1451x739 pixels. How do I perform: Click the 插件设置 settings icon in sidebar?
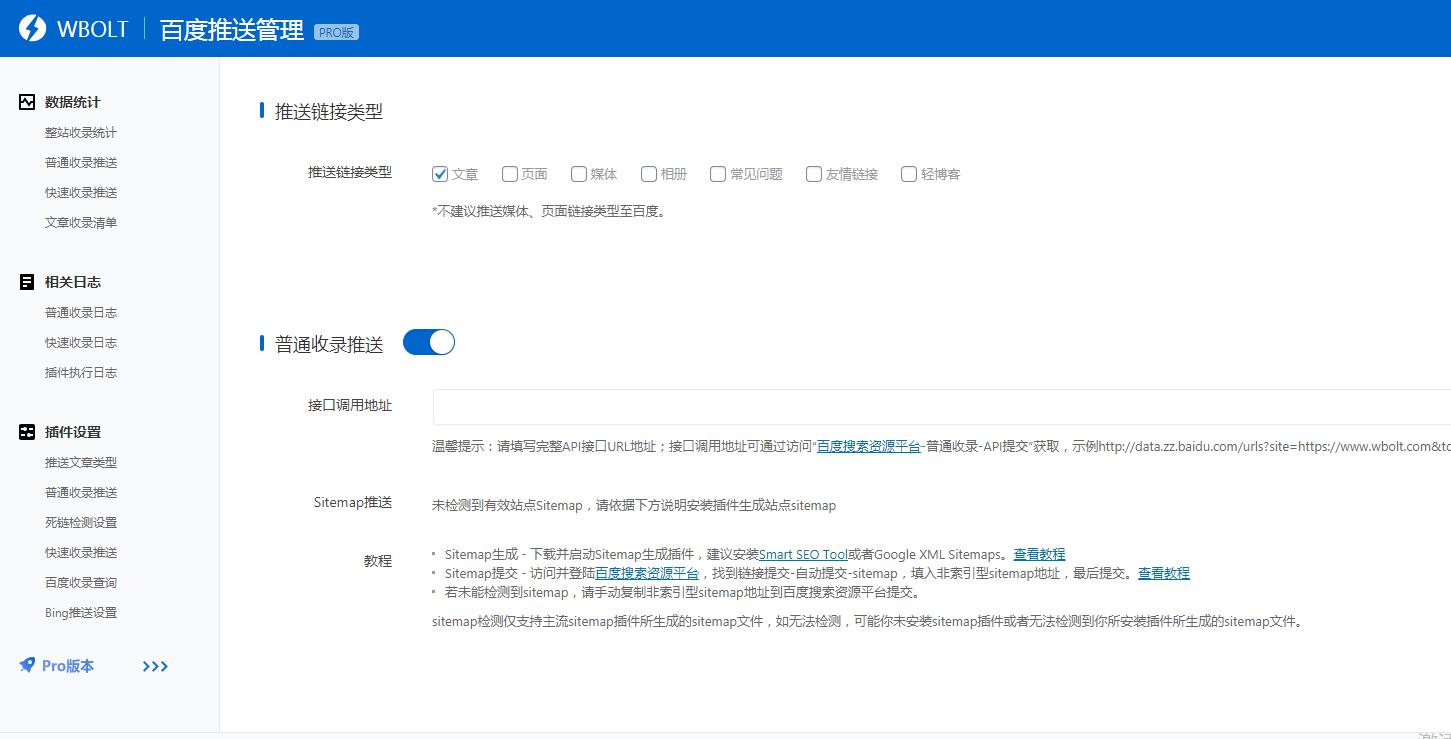[25, 431]
